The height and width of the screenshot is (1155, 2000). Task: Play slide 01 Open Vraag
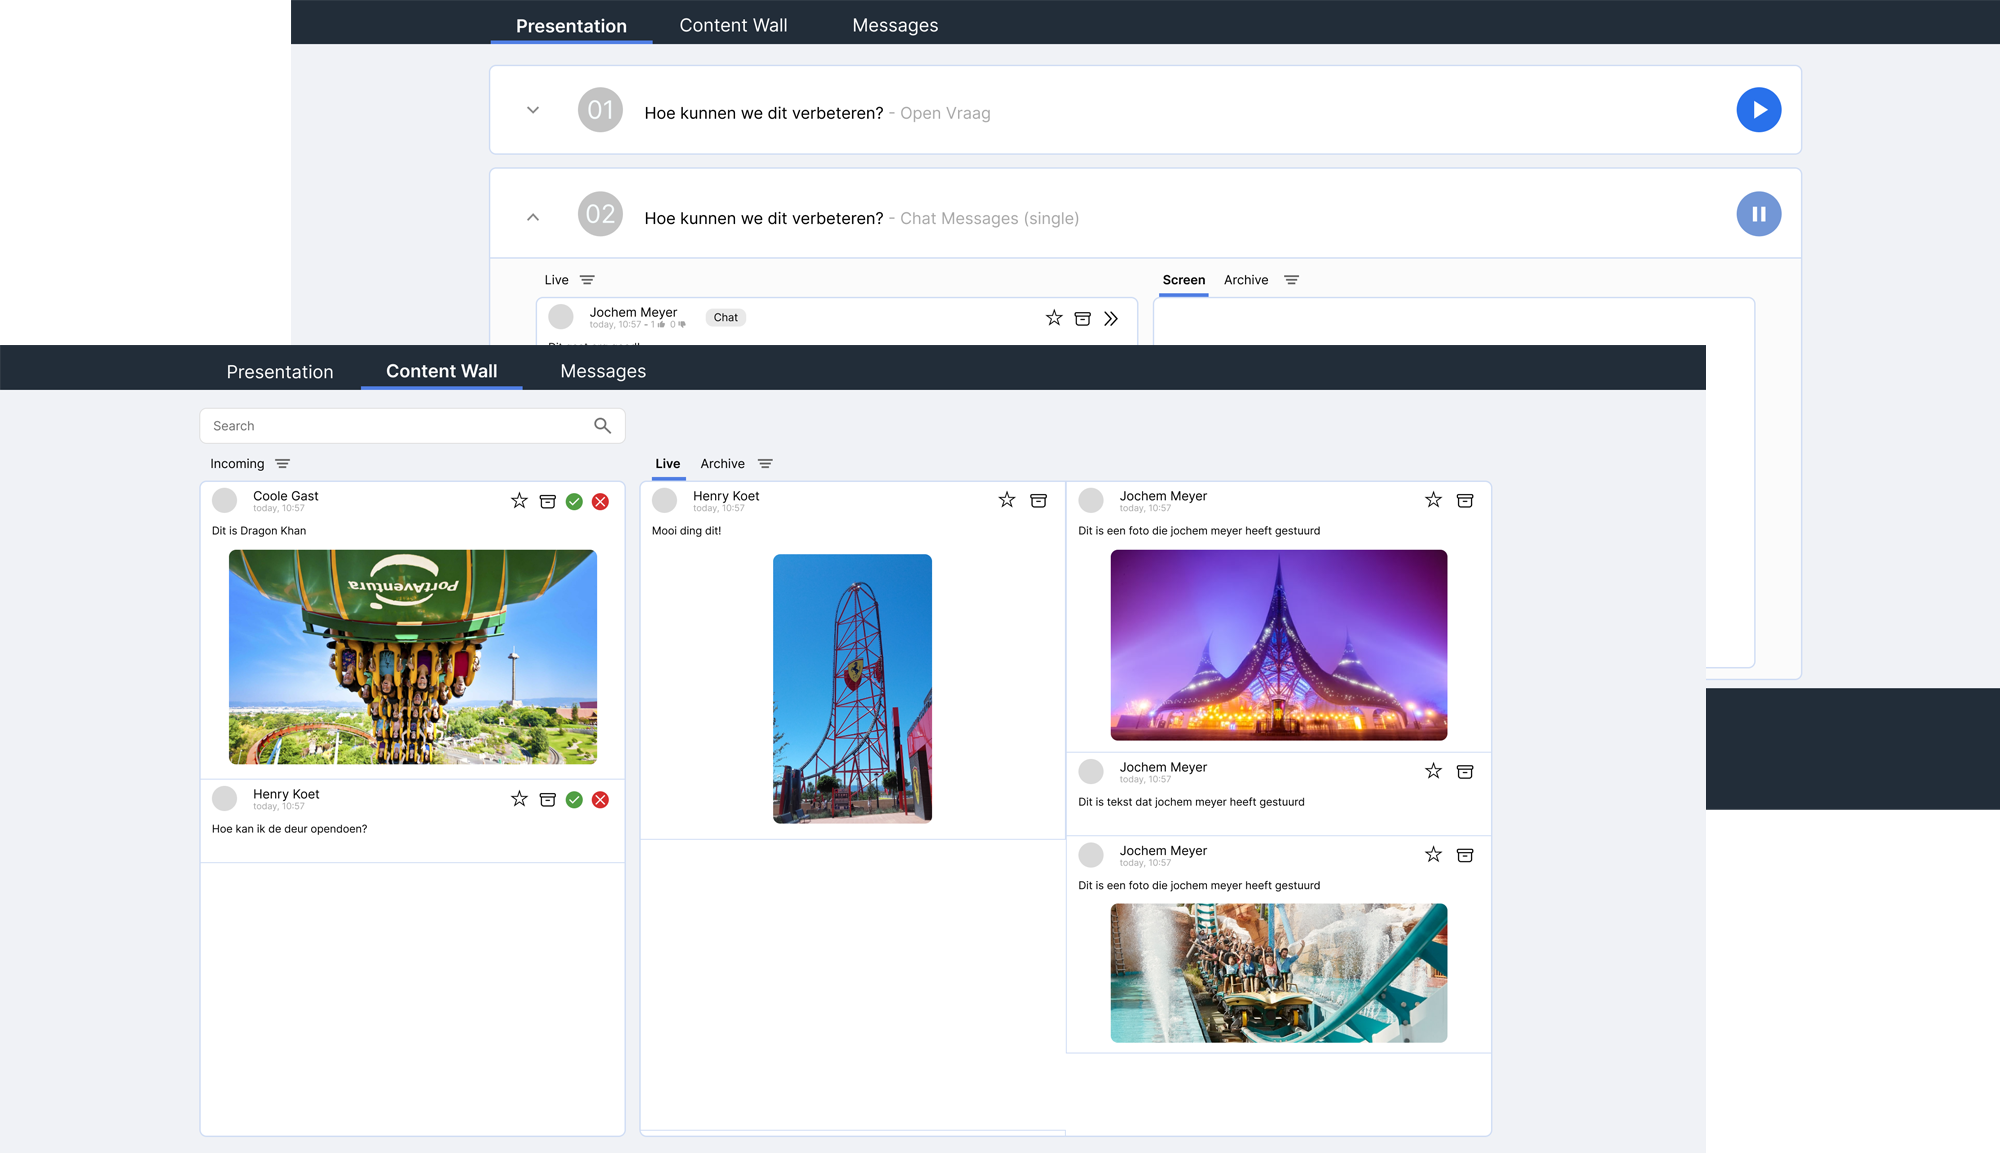1758,110
